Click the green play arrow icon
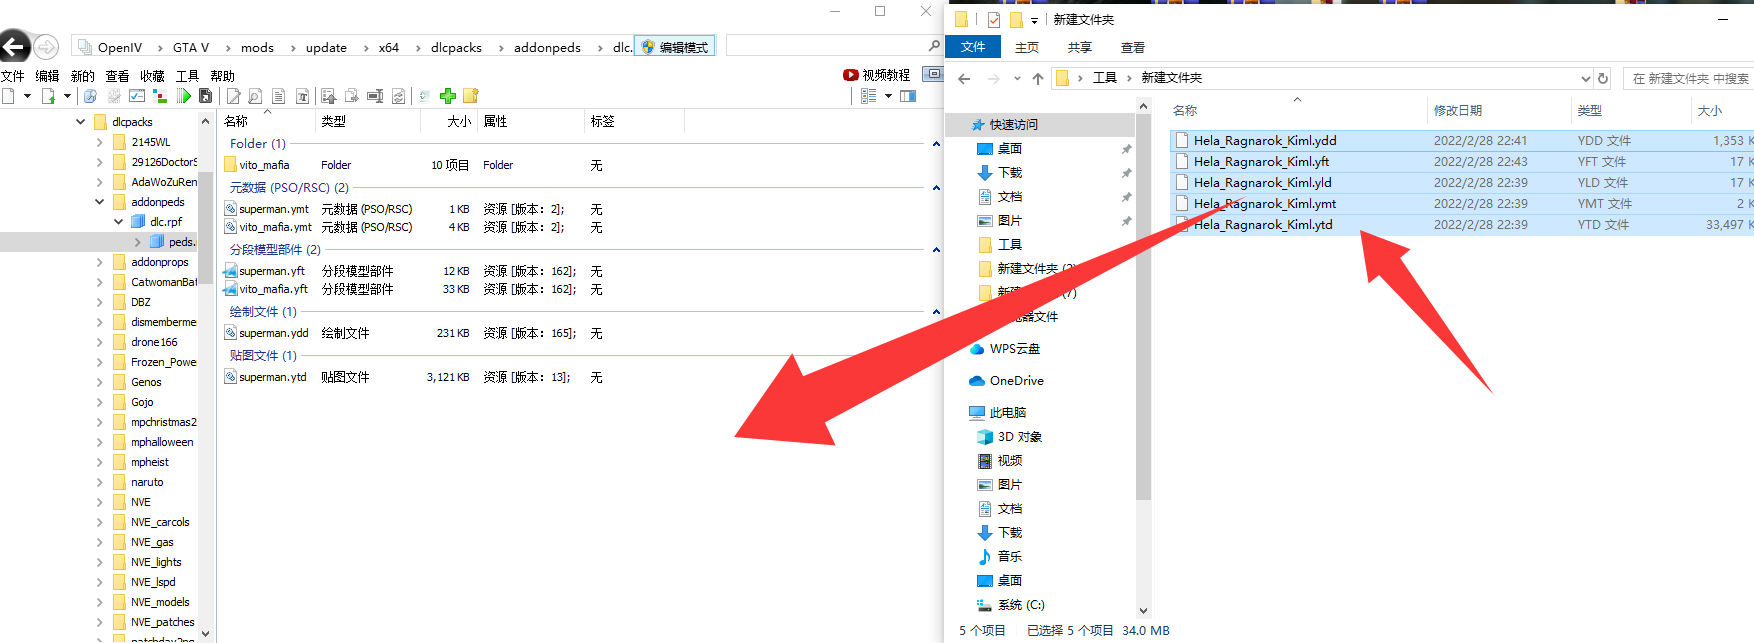 pos(184,96)
